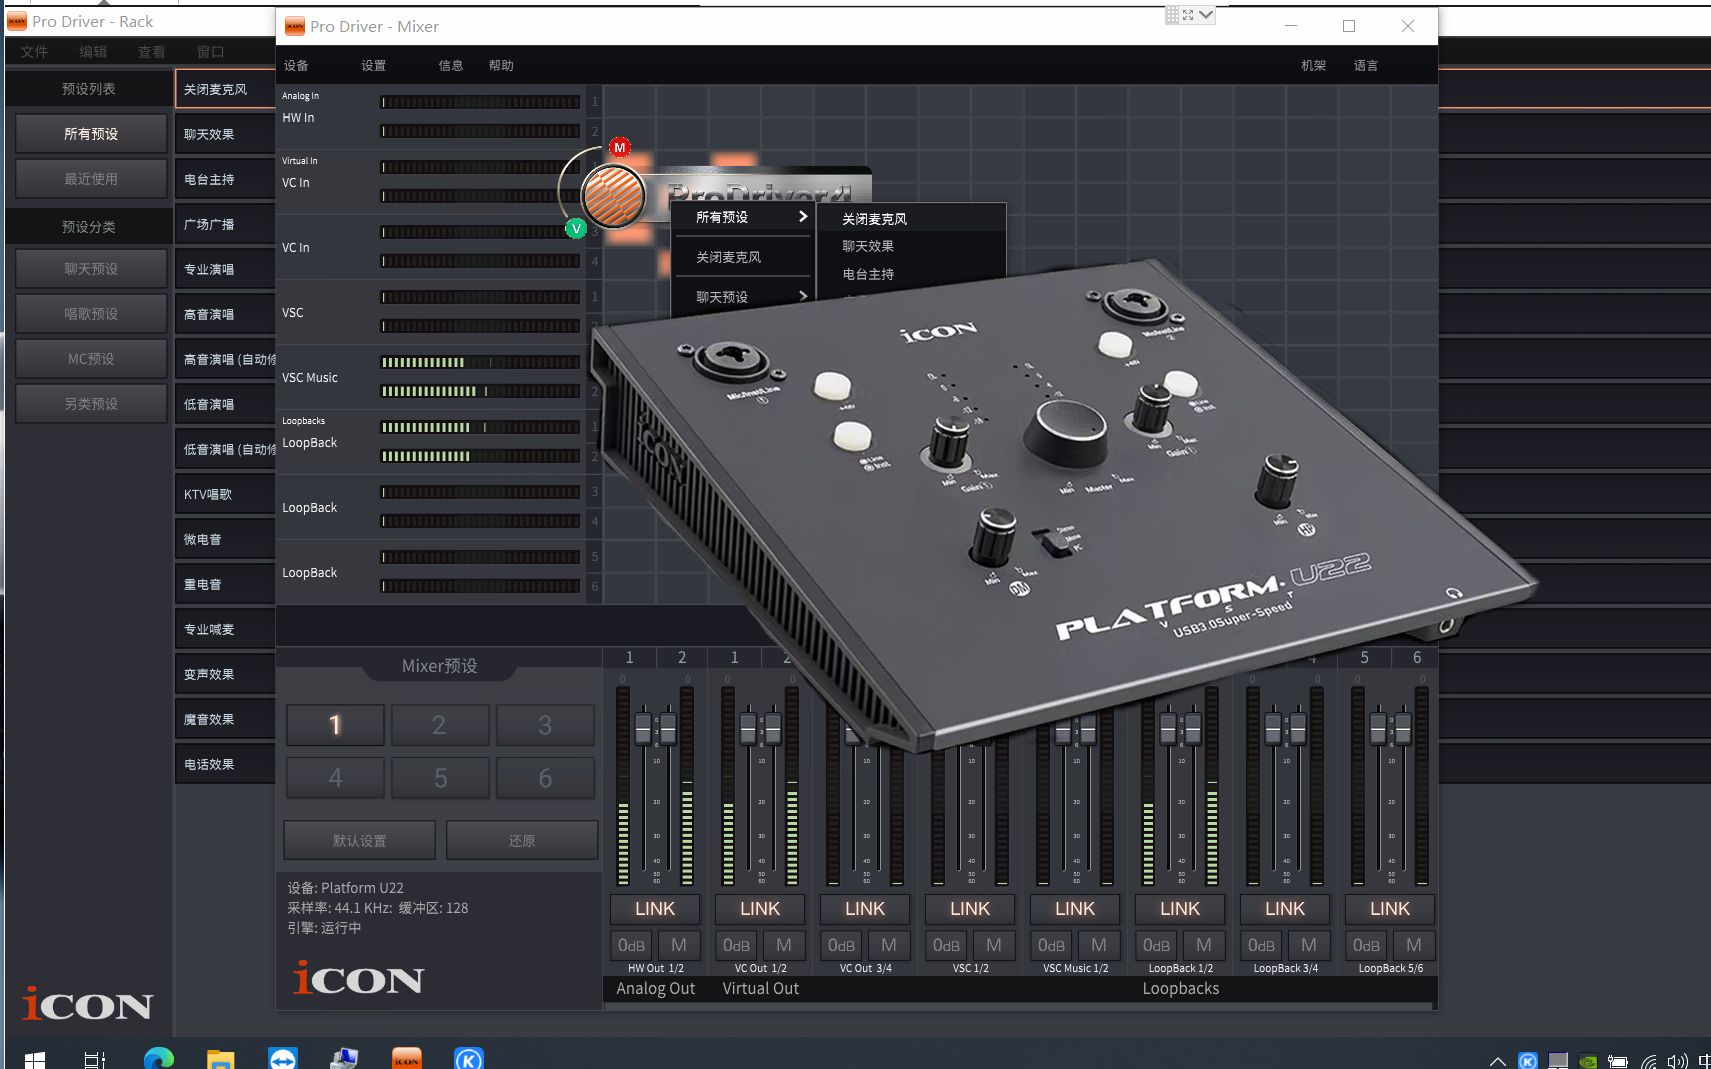Mute the LoopBack 5/6 channel
This screenshot has height=1069, width=1711.
[x=1413, y=945]
